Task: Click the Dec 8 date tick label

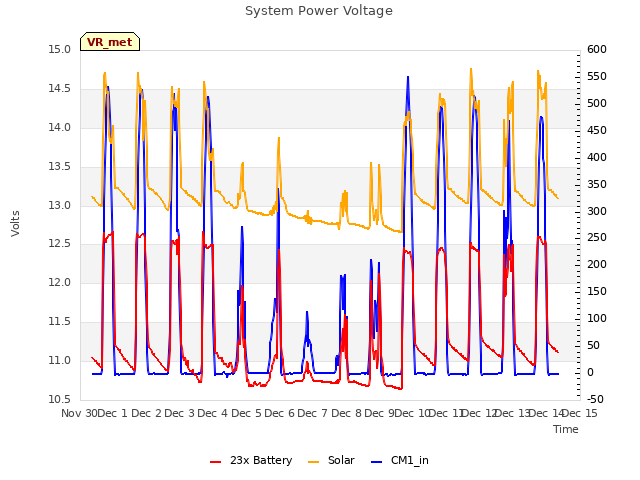Action: [x=347, y=413]
